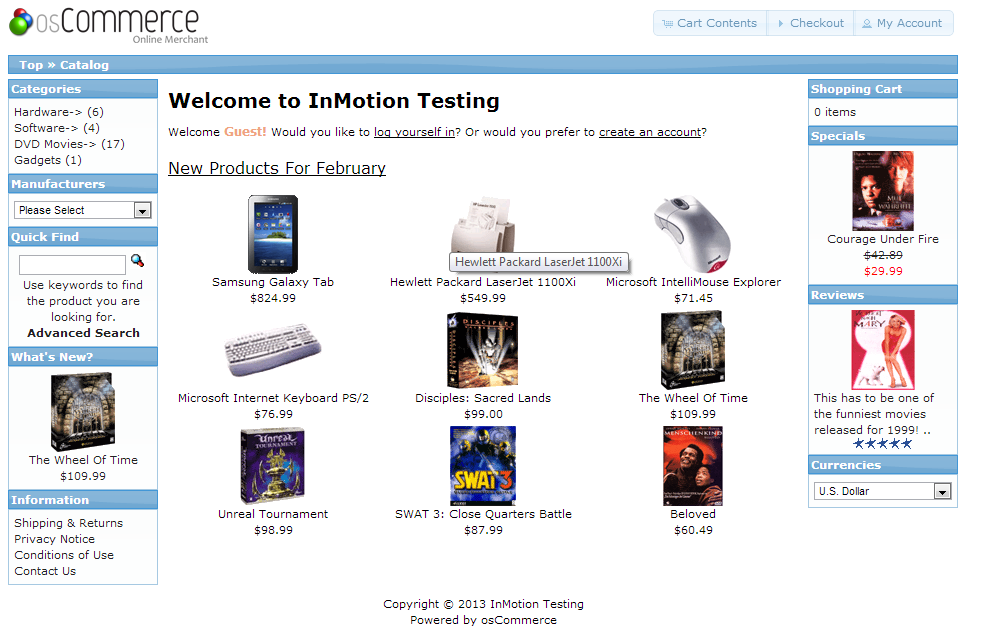Image resolution: width=983 pixels, height=635 pixels.
Task: Open the Unreal Tournament box image
Action: point(273,466)
